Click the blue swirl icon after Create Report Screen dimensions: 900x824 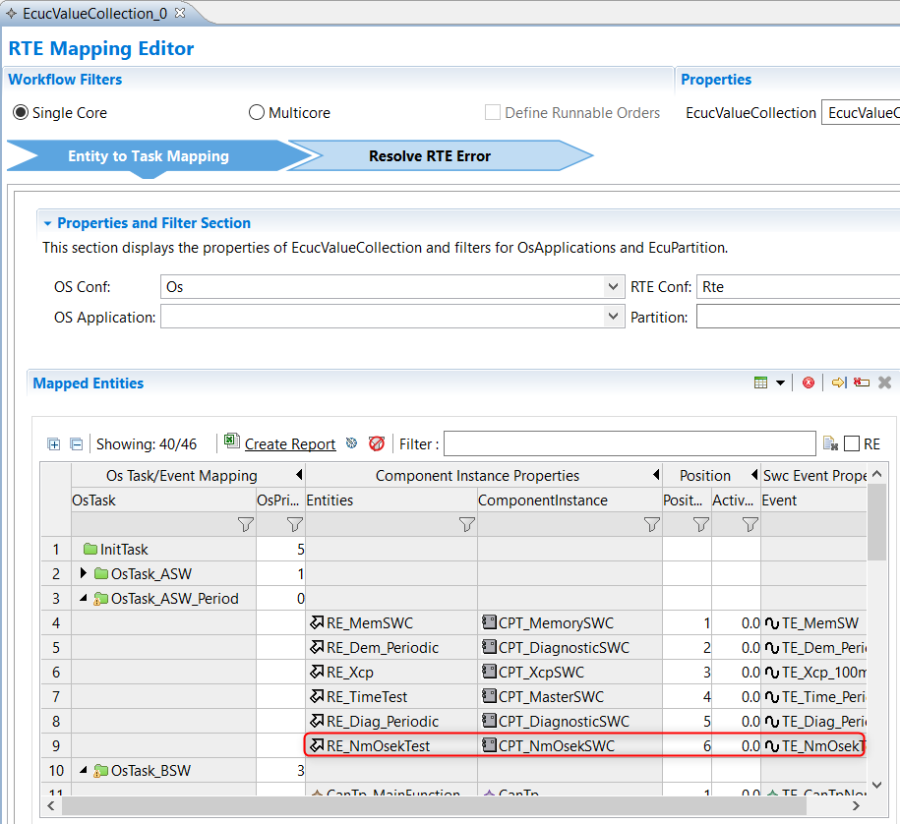click(x=351, y=443)
